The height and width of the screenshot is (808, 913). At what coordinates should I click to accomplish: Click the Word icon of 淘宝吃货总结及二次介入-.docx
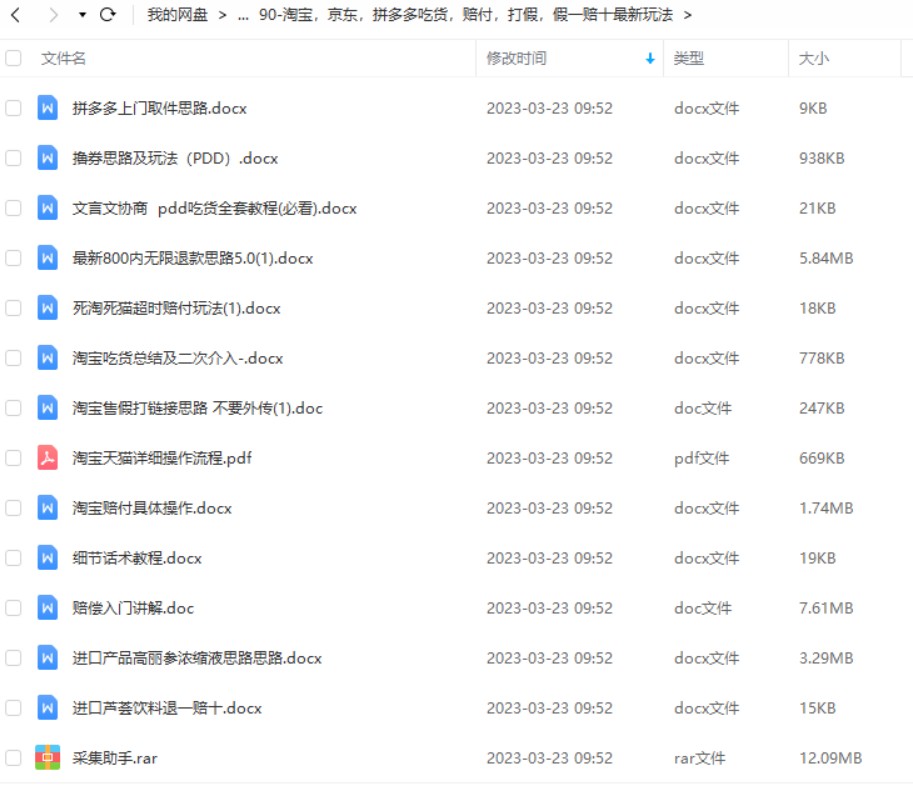48,358
